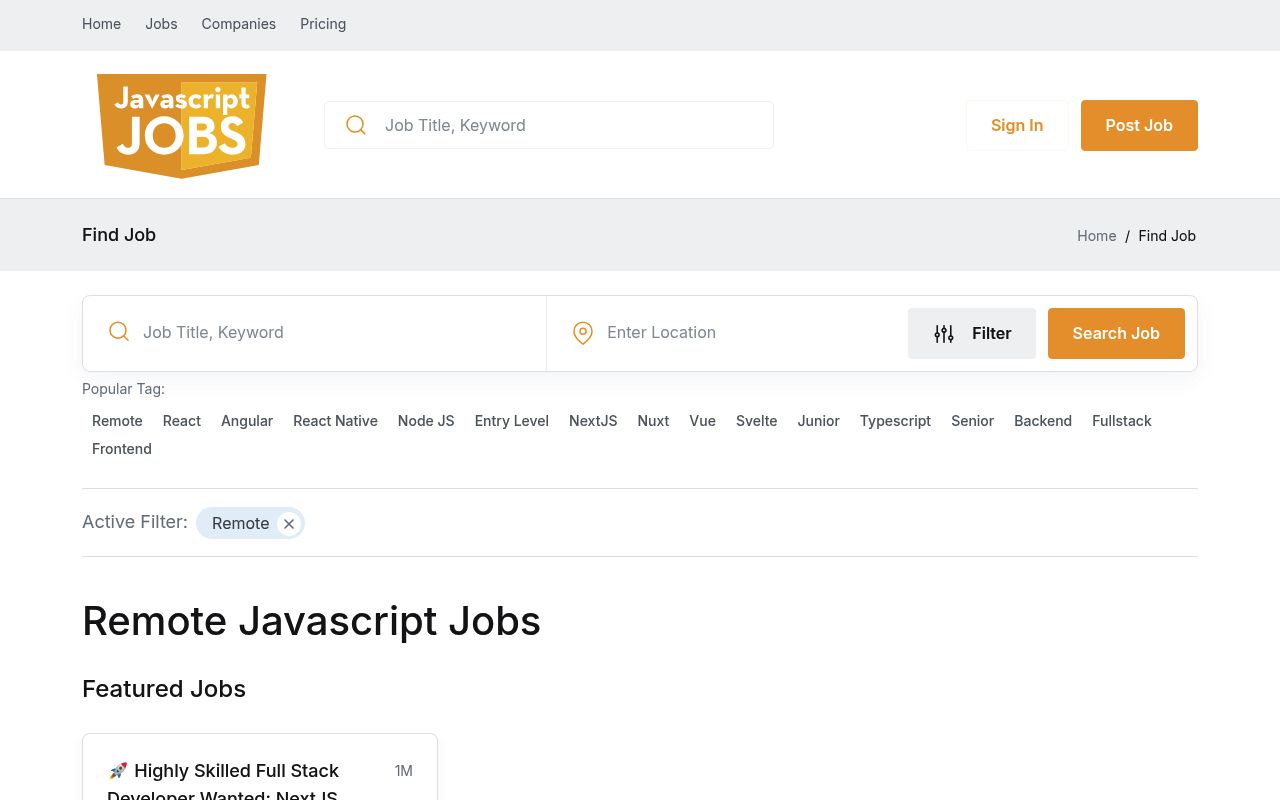Open the Javascript Jobs logo

182,125
